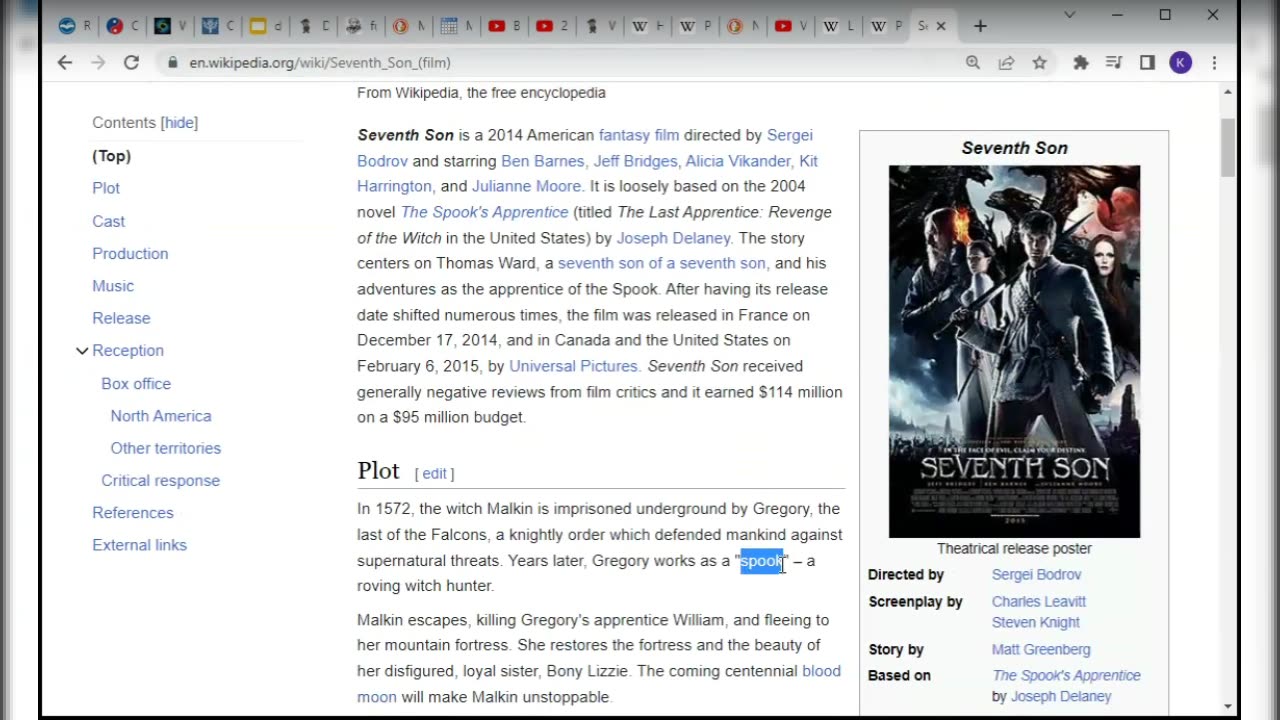Open the Ben Barnes link
Image resolution: width=1280 pixels, height=720 pixels.
click(543, 161)
